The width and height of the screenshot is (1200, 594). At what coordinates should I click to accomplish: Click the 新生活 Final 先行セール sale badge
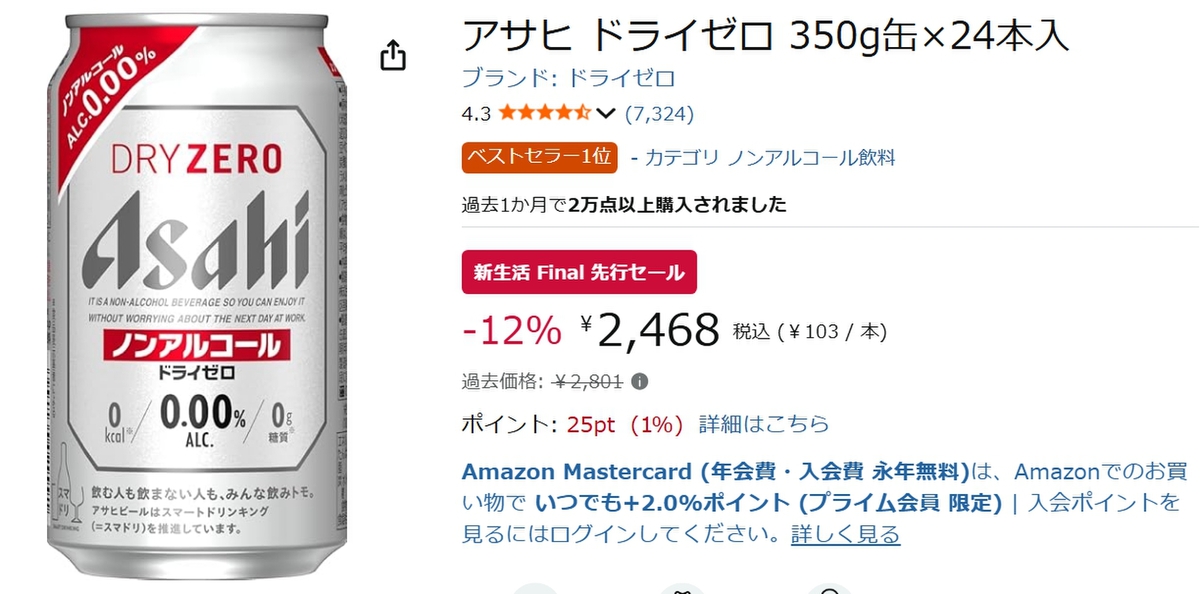(579, 272)
